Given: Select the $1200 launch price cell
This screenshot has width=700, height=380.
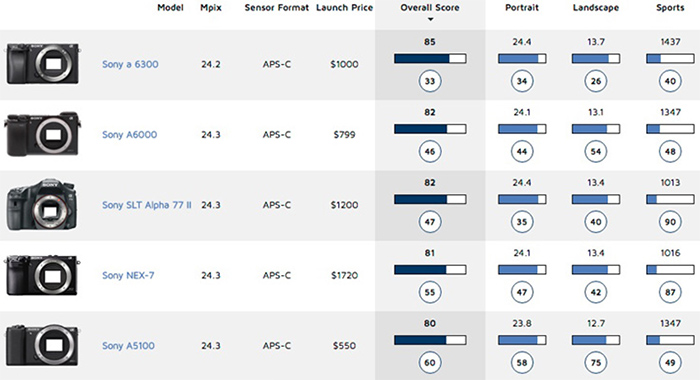Looking at the screenshot, I should pos(344,205).
